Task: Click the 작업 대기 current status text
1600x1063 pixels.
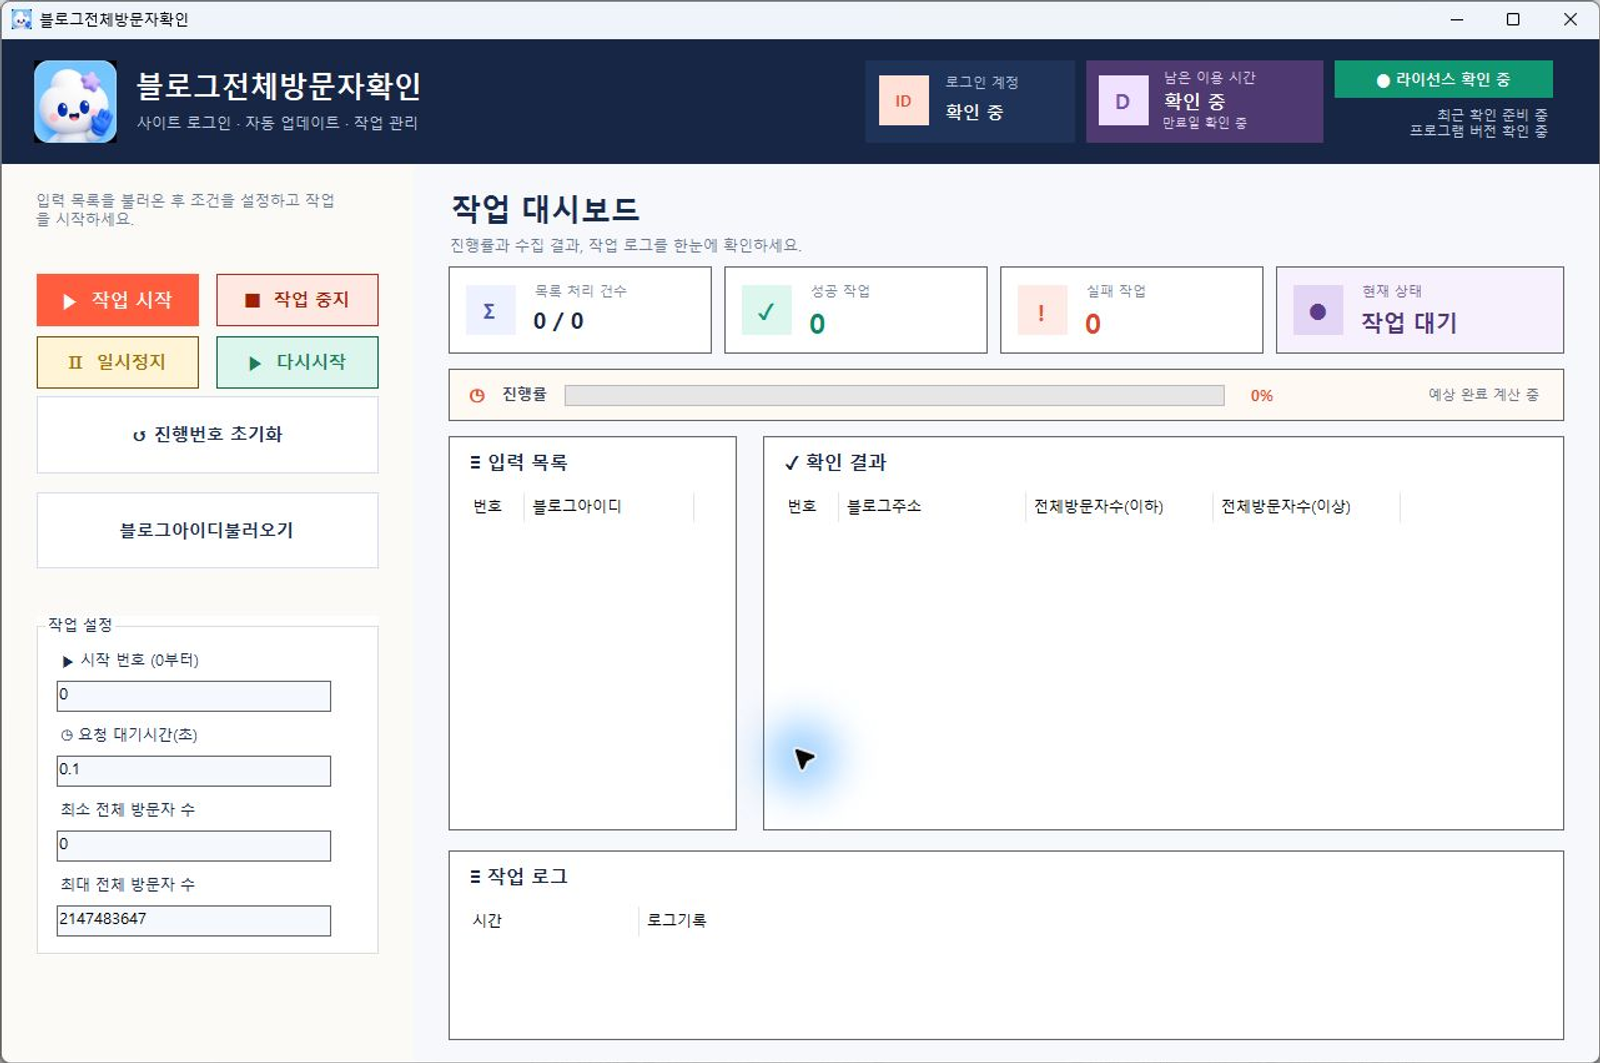Action: [1409, 322]
